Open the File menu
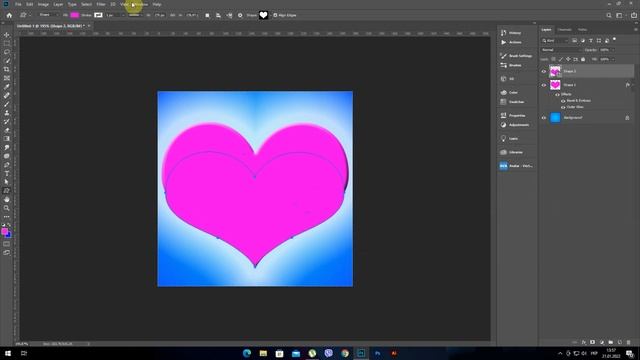This screenshot has width=640, height=360. [x=18, y=4]
